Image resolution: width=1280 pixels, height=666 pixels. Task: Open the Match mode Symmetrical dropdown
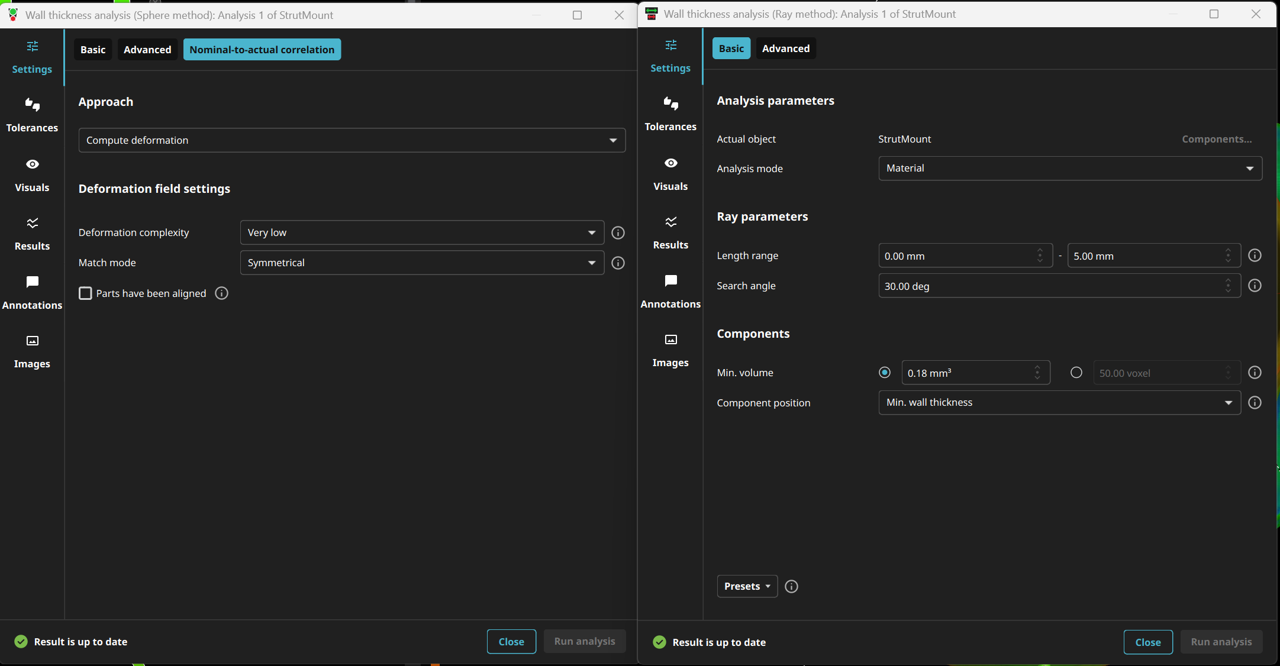coord(421,263)
